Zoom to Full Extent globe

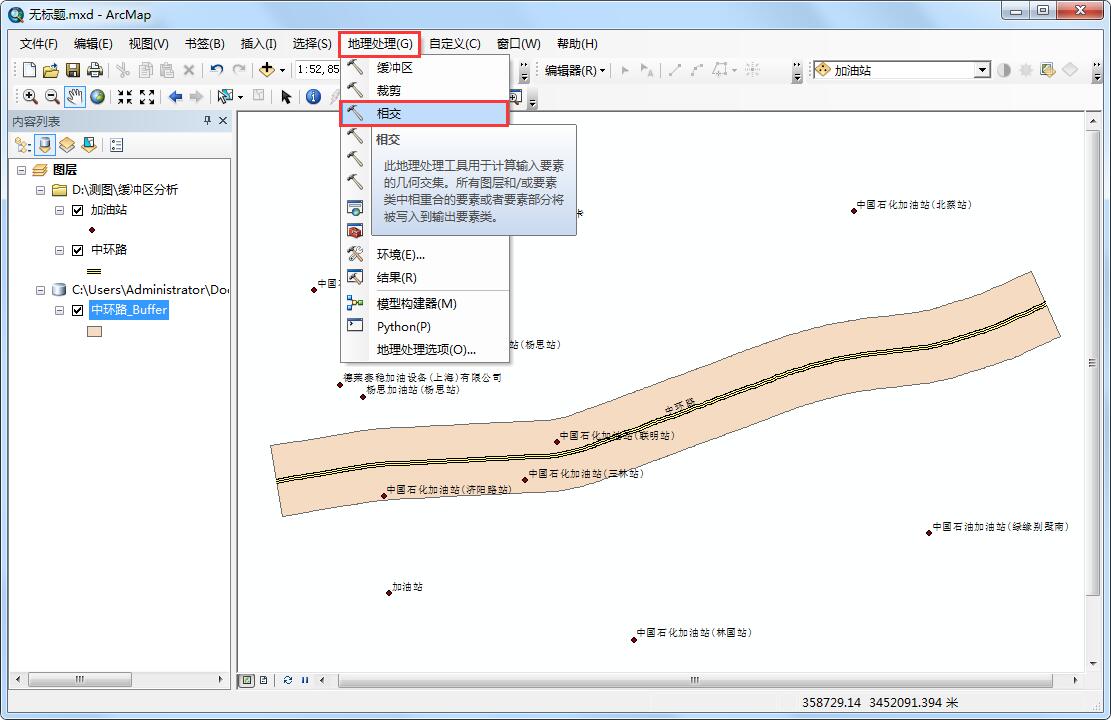click(x=97, y=96)
